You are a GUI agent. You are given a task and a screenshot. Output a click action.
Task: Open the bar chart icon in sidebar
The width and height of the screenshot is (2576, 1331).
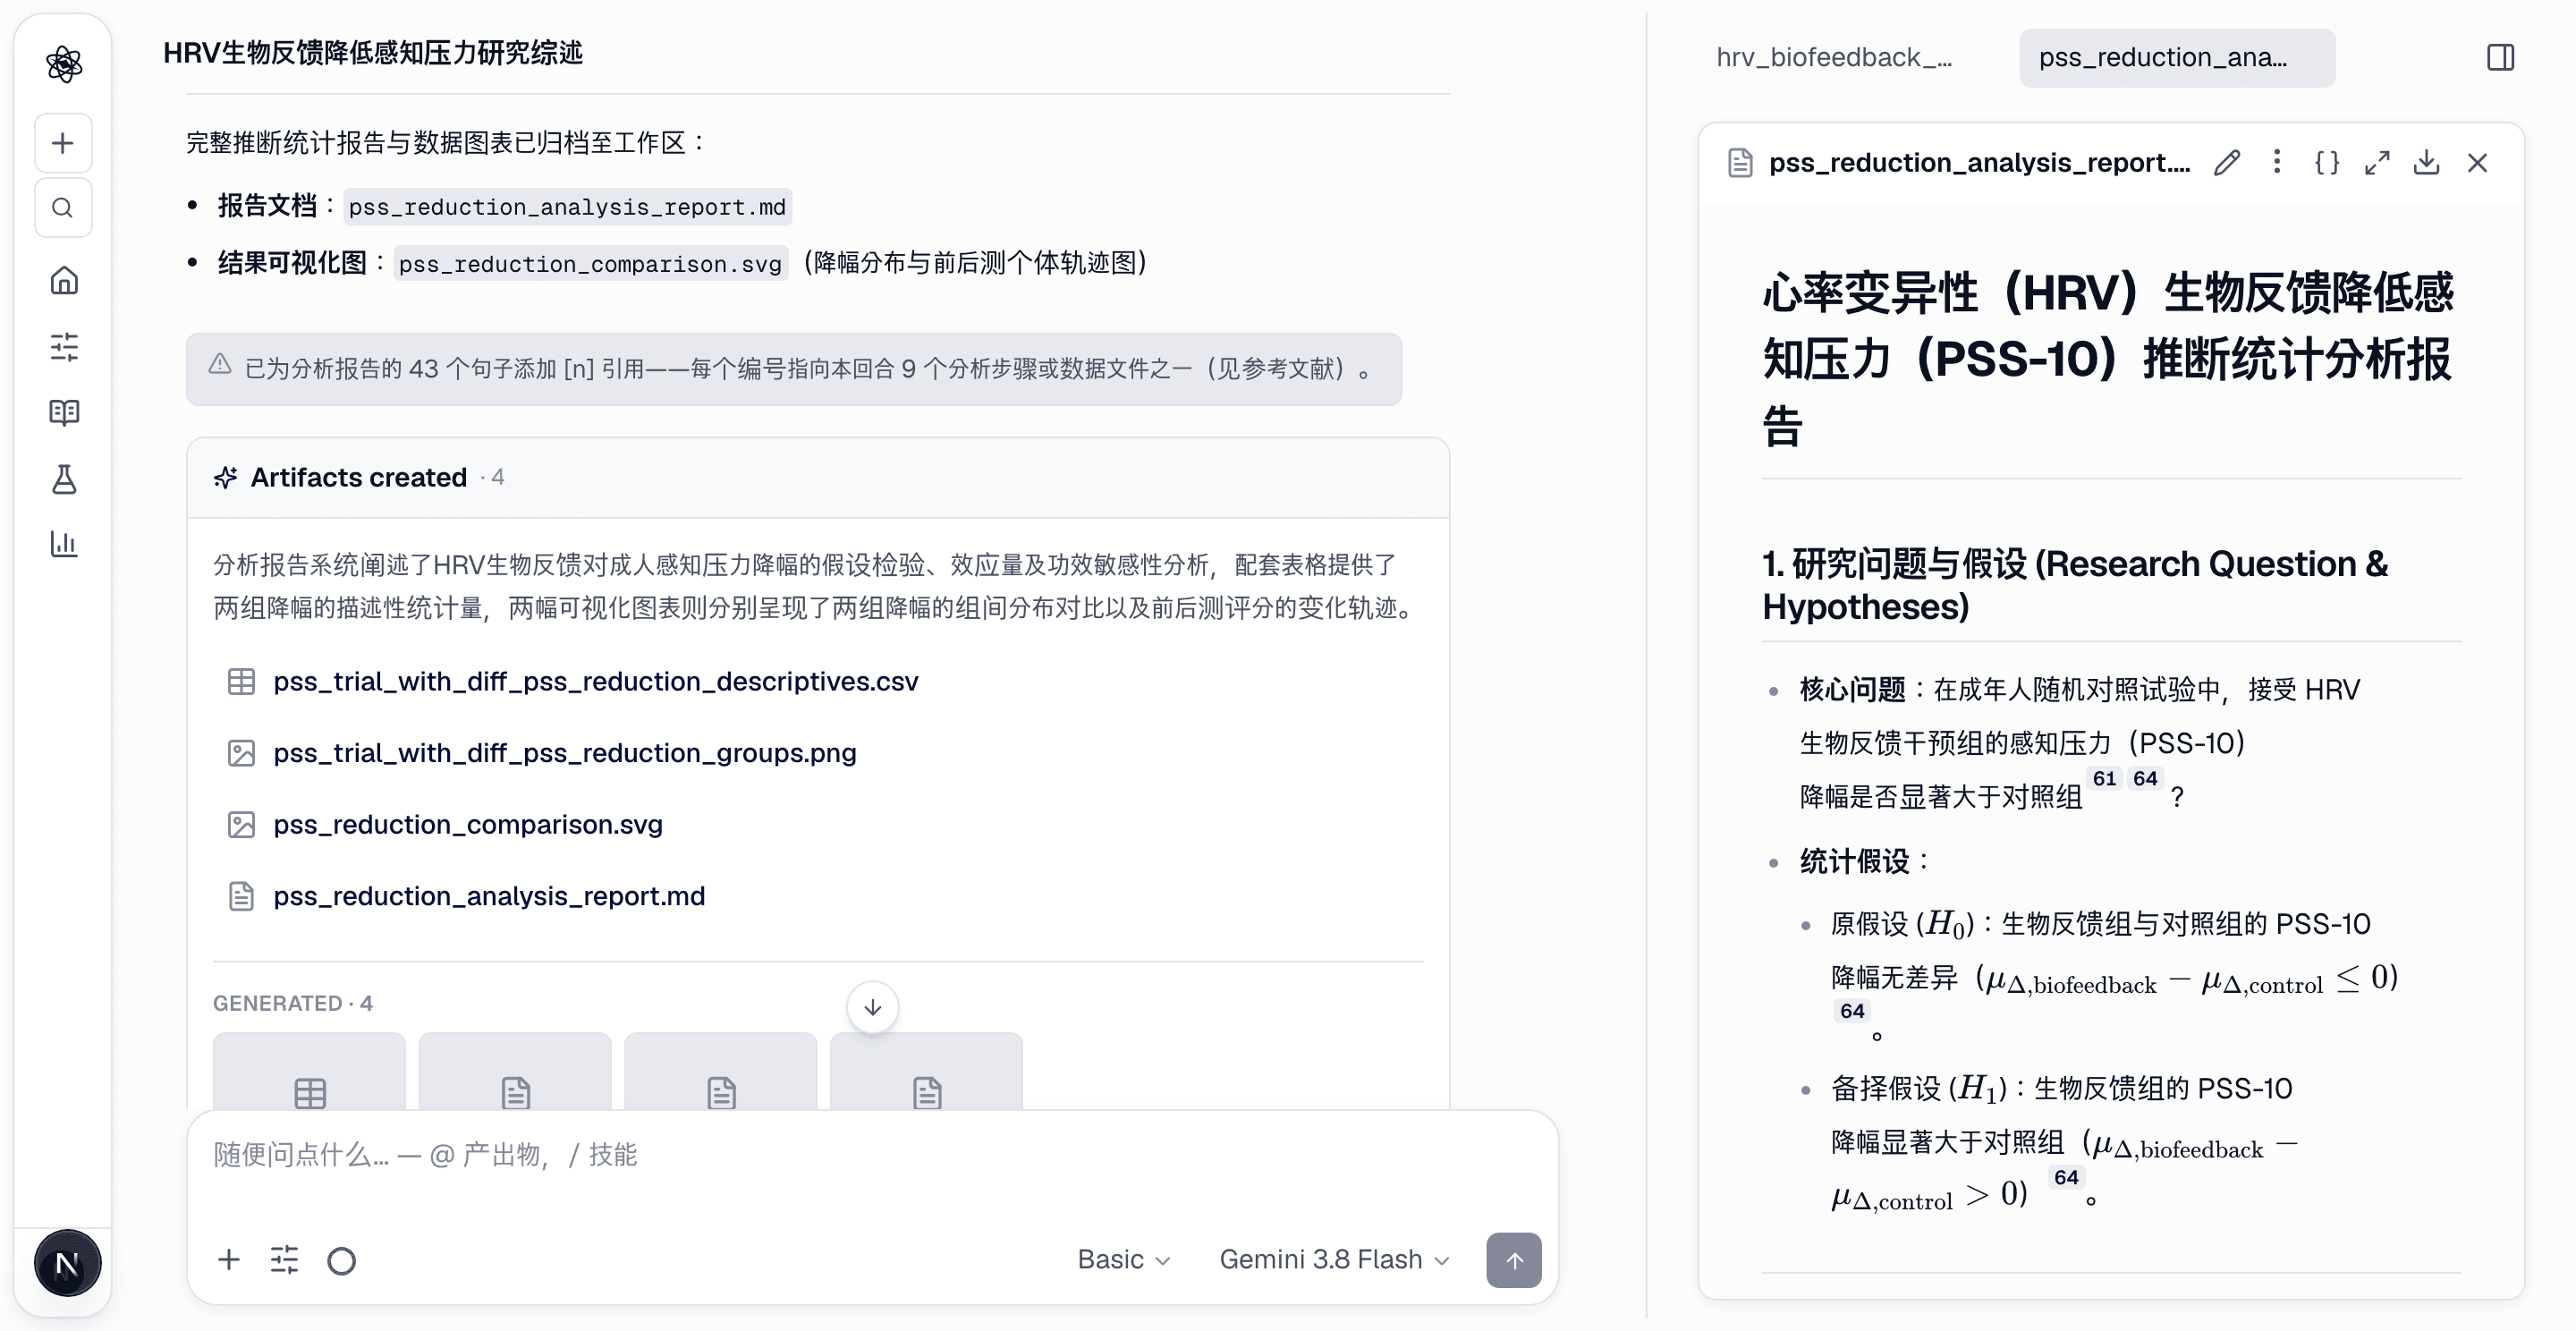point(64,544)
